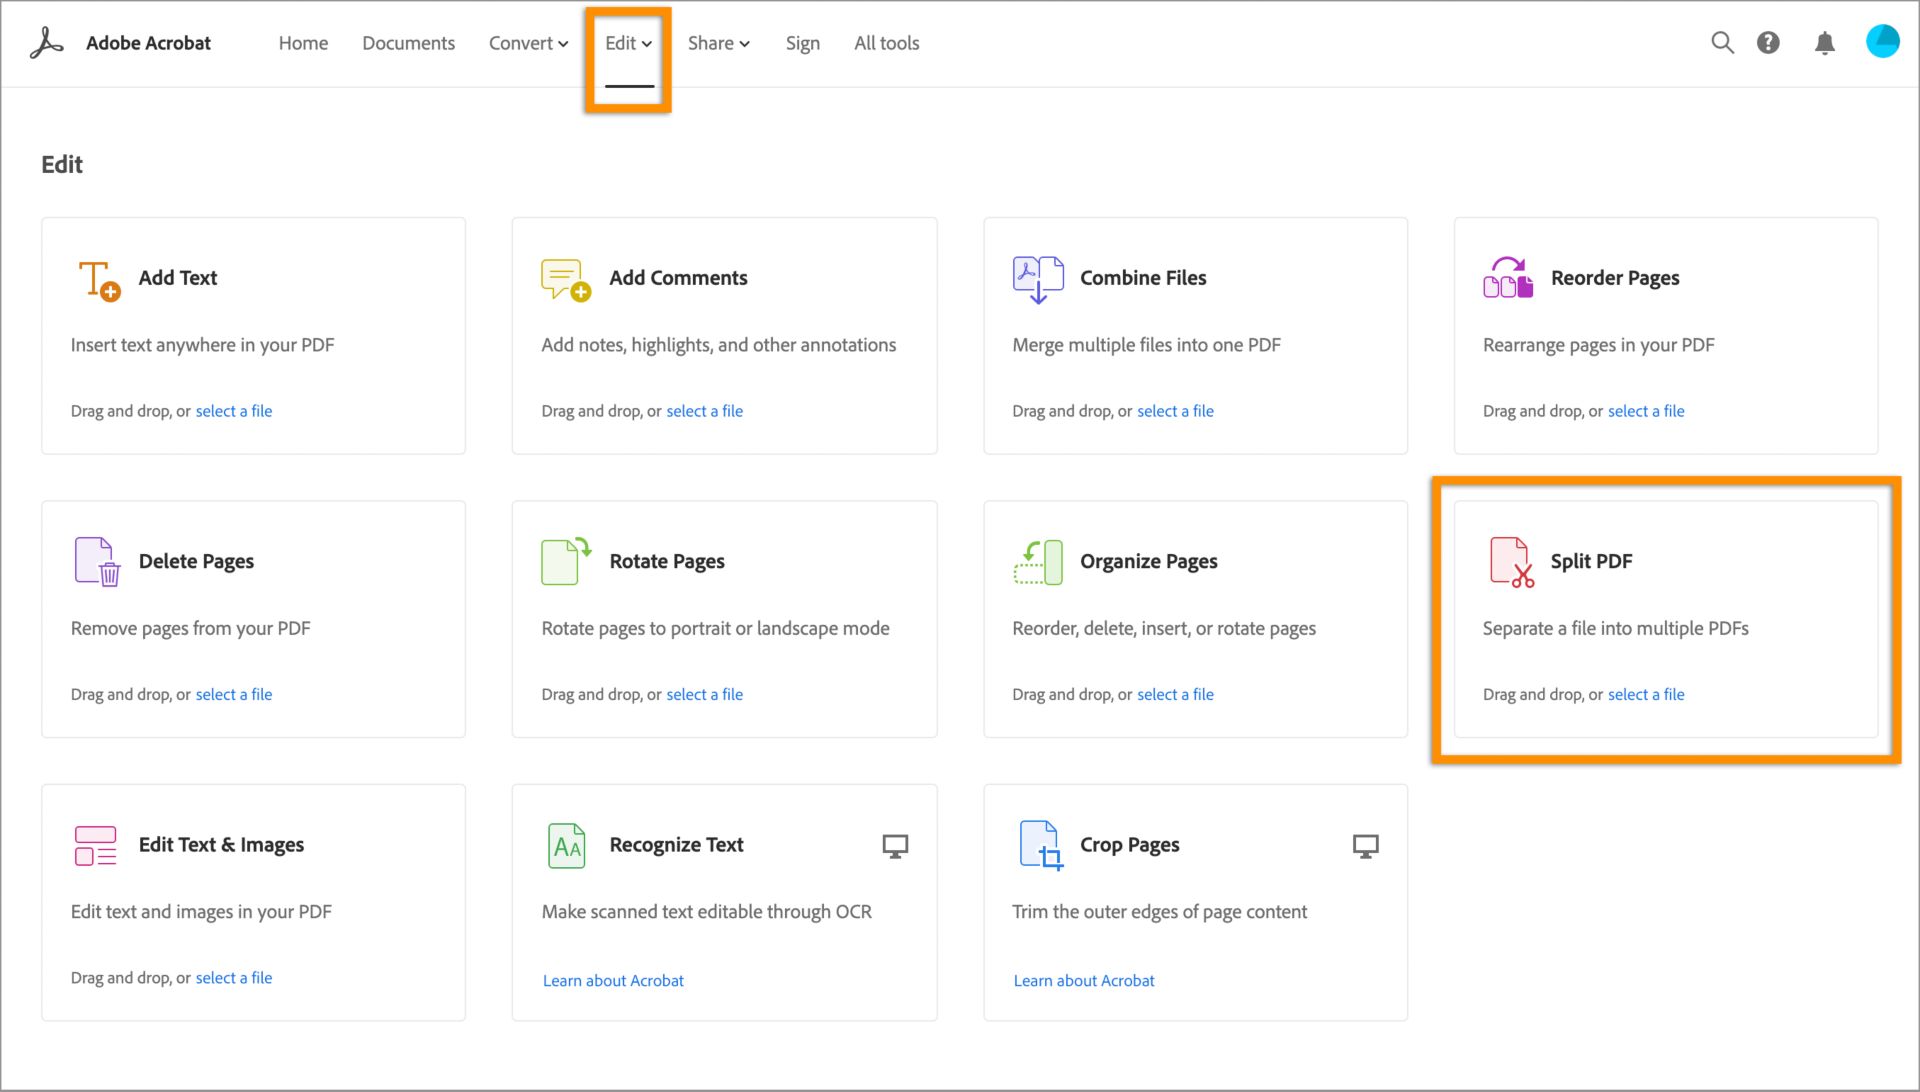The width and height of the screenshot is (1920, 1092).
Task: Open the All tools menu tab
Action: pos(887,42)
